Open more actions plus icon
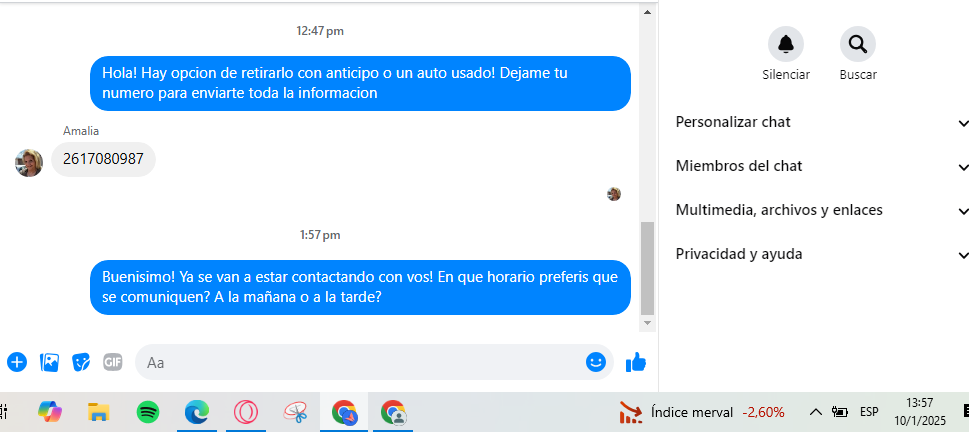Viewport: 969px width, 432px height. pyautogui.click(x=16, y=362)
